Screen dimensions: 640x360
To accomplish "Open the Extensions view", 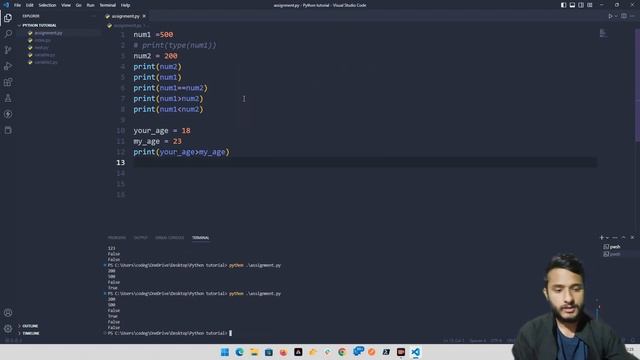I will (x=8, y=82).
